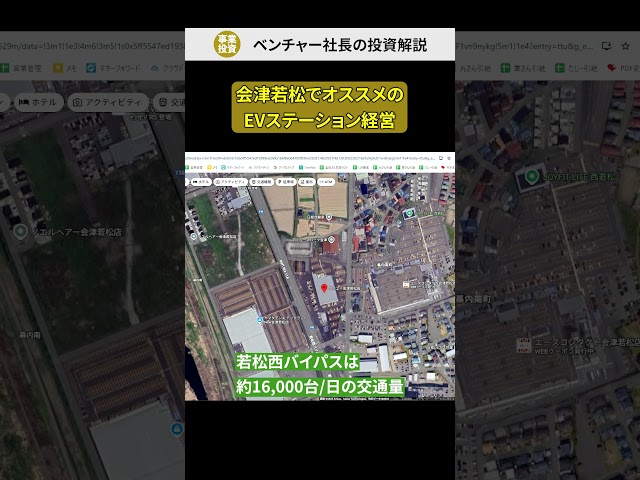Click the 事業投資 gold badge
This screenshot has height=480, width=640.
[x=227, y=44]
